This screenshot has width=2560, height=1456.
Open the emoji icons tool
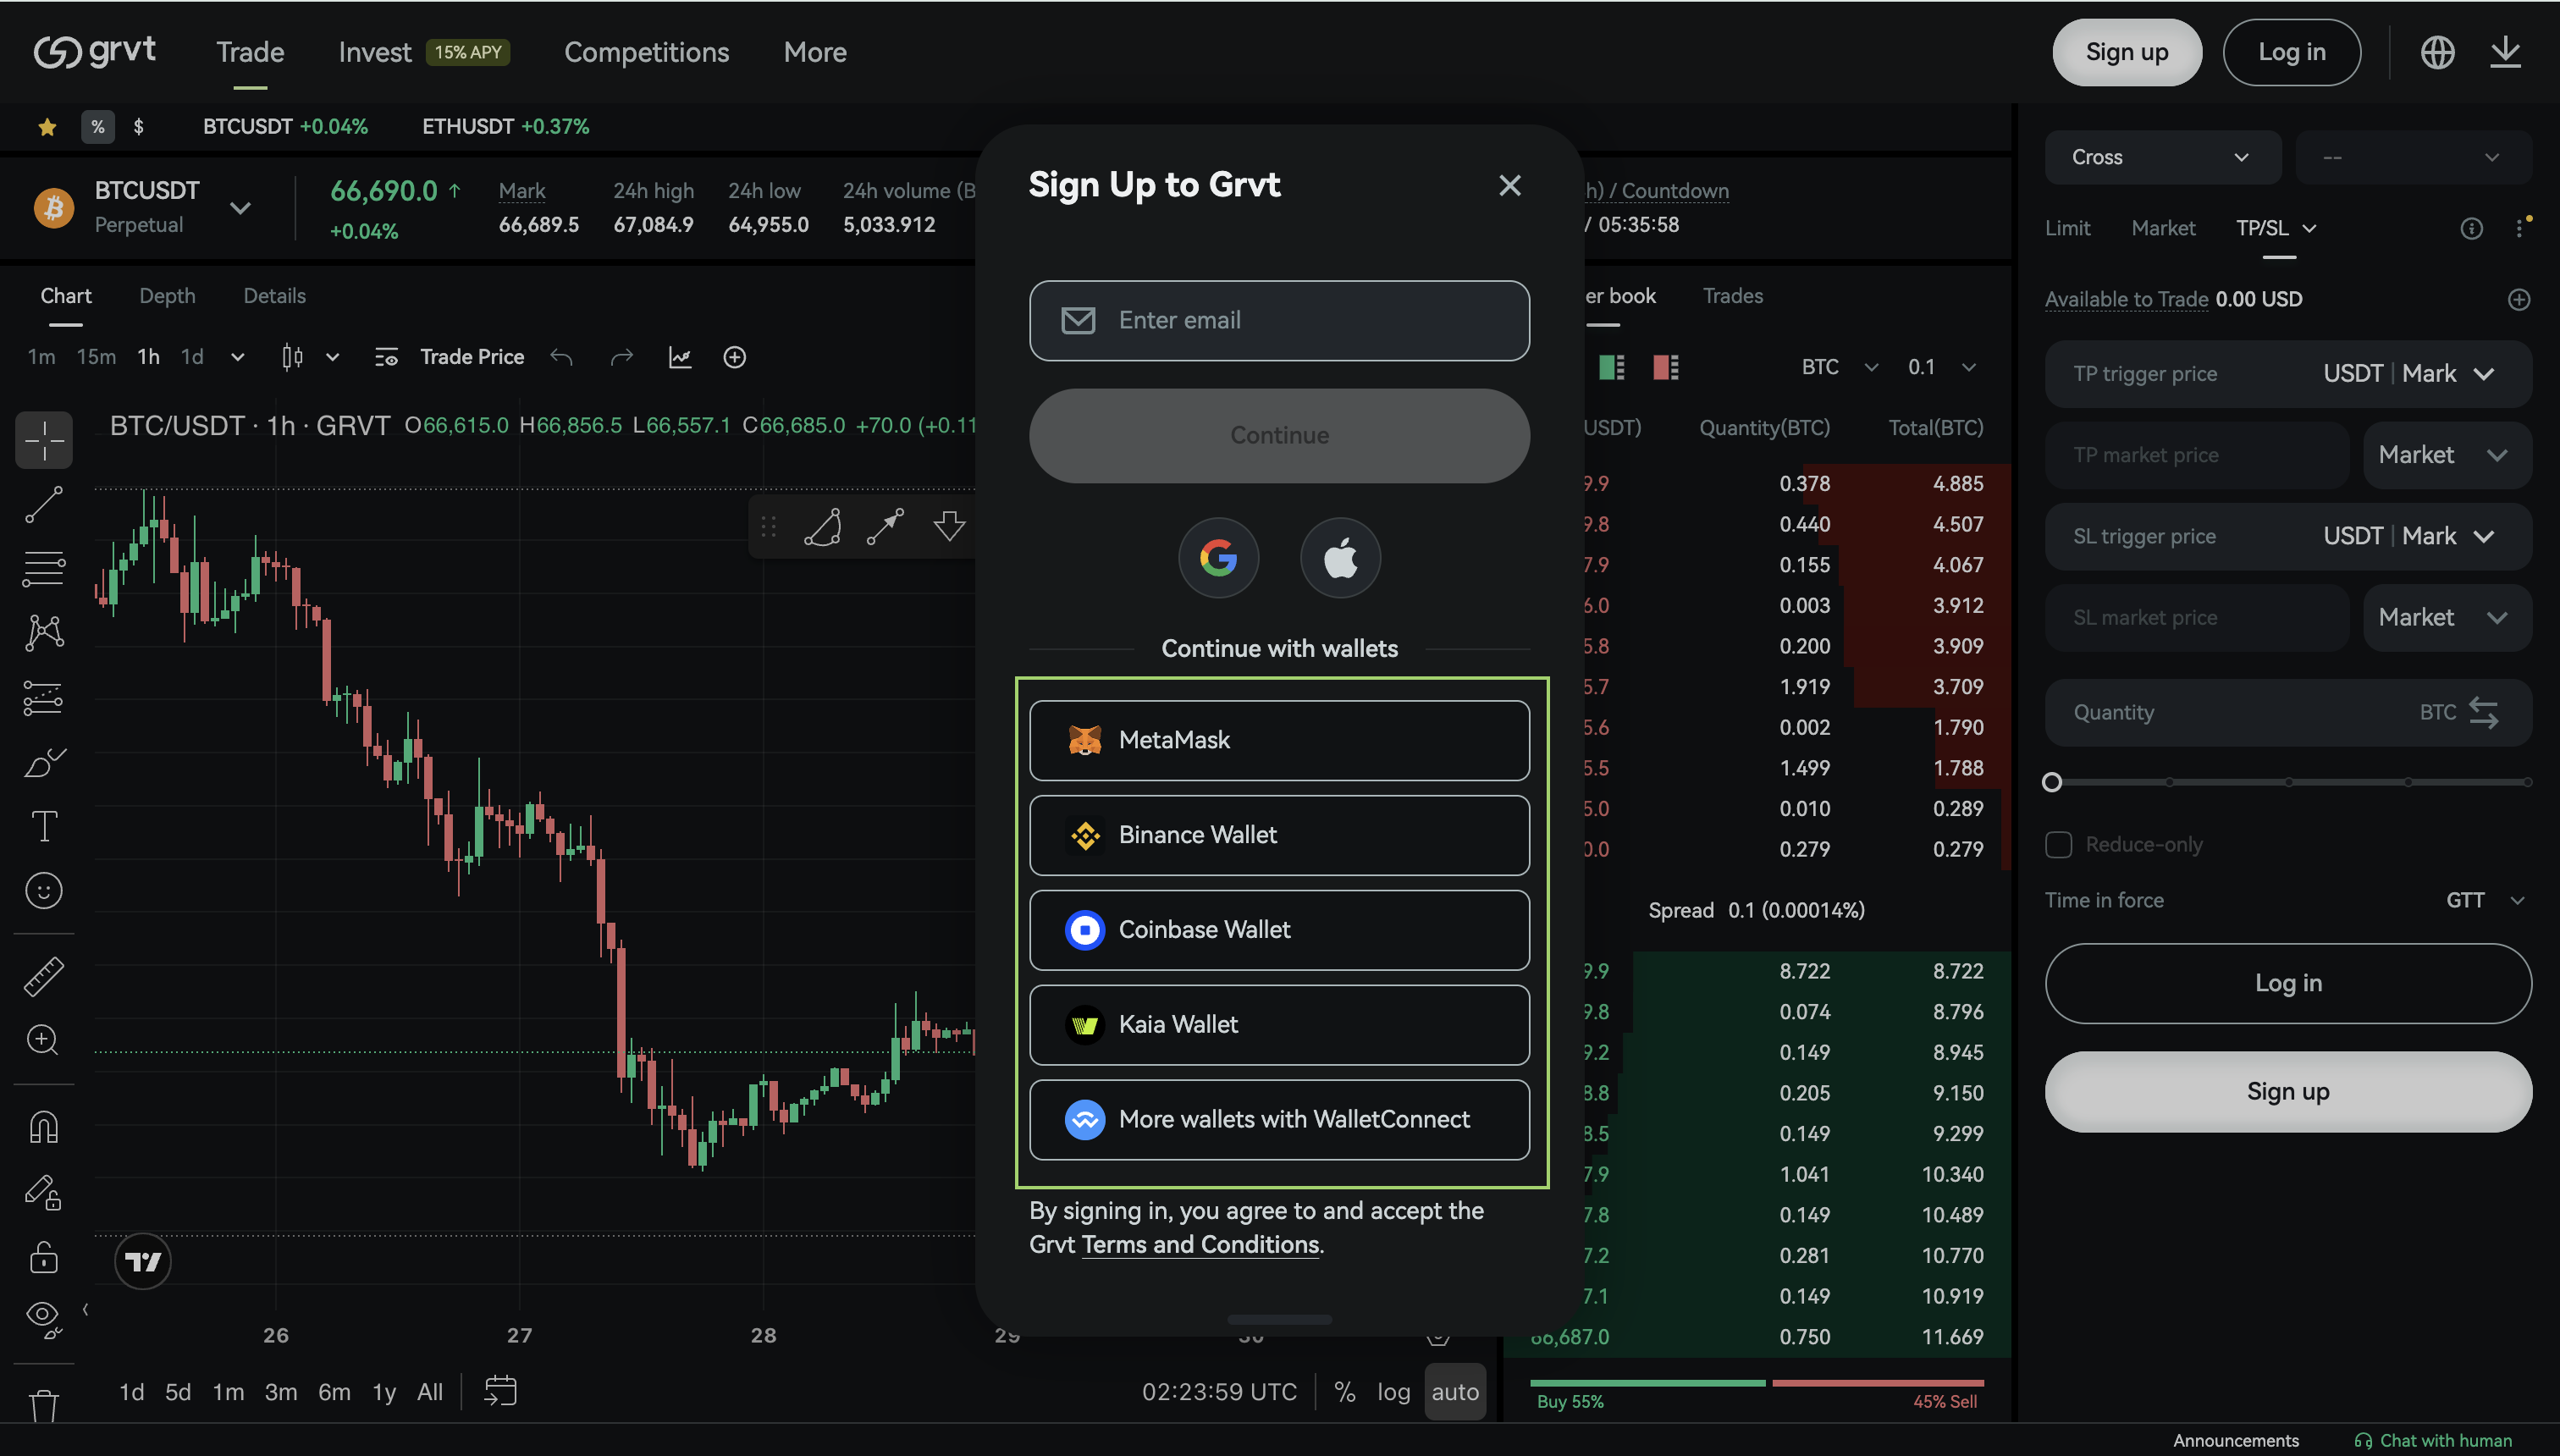(44, 890)
